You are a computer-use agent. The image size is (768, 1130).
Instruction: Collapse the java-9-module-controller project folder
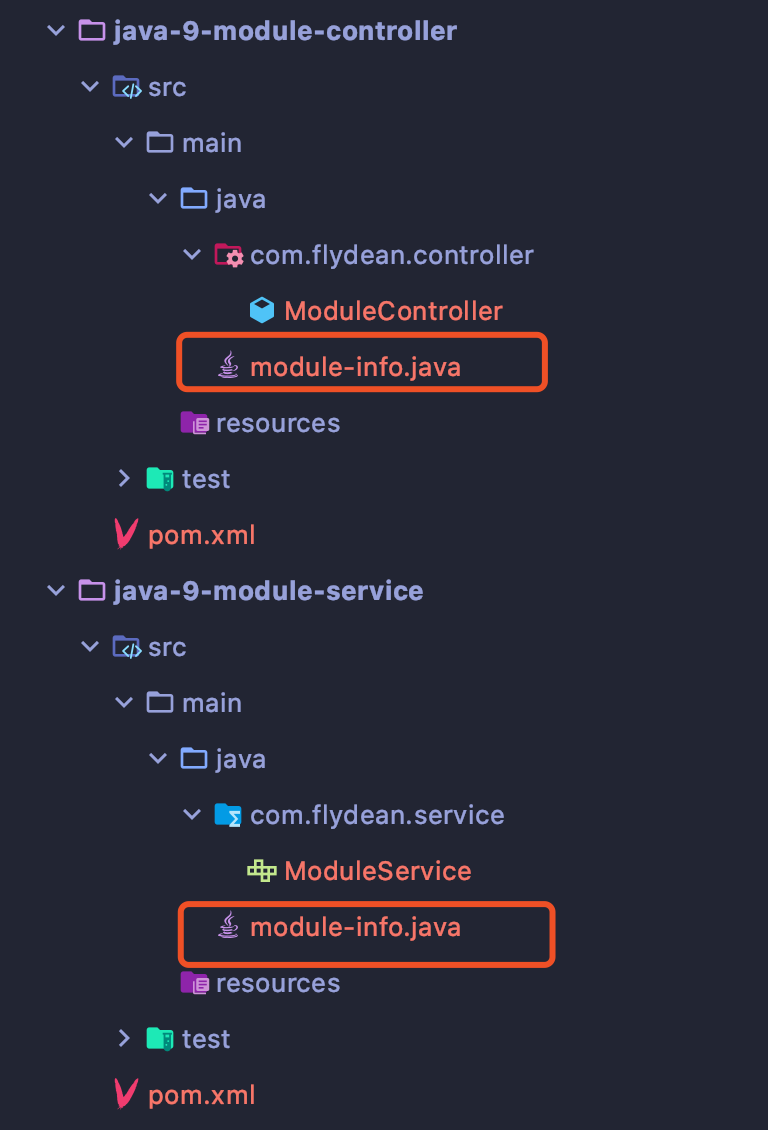click(x=56, y=30)
